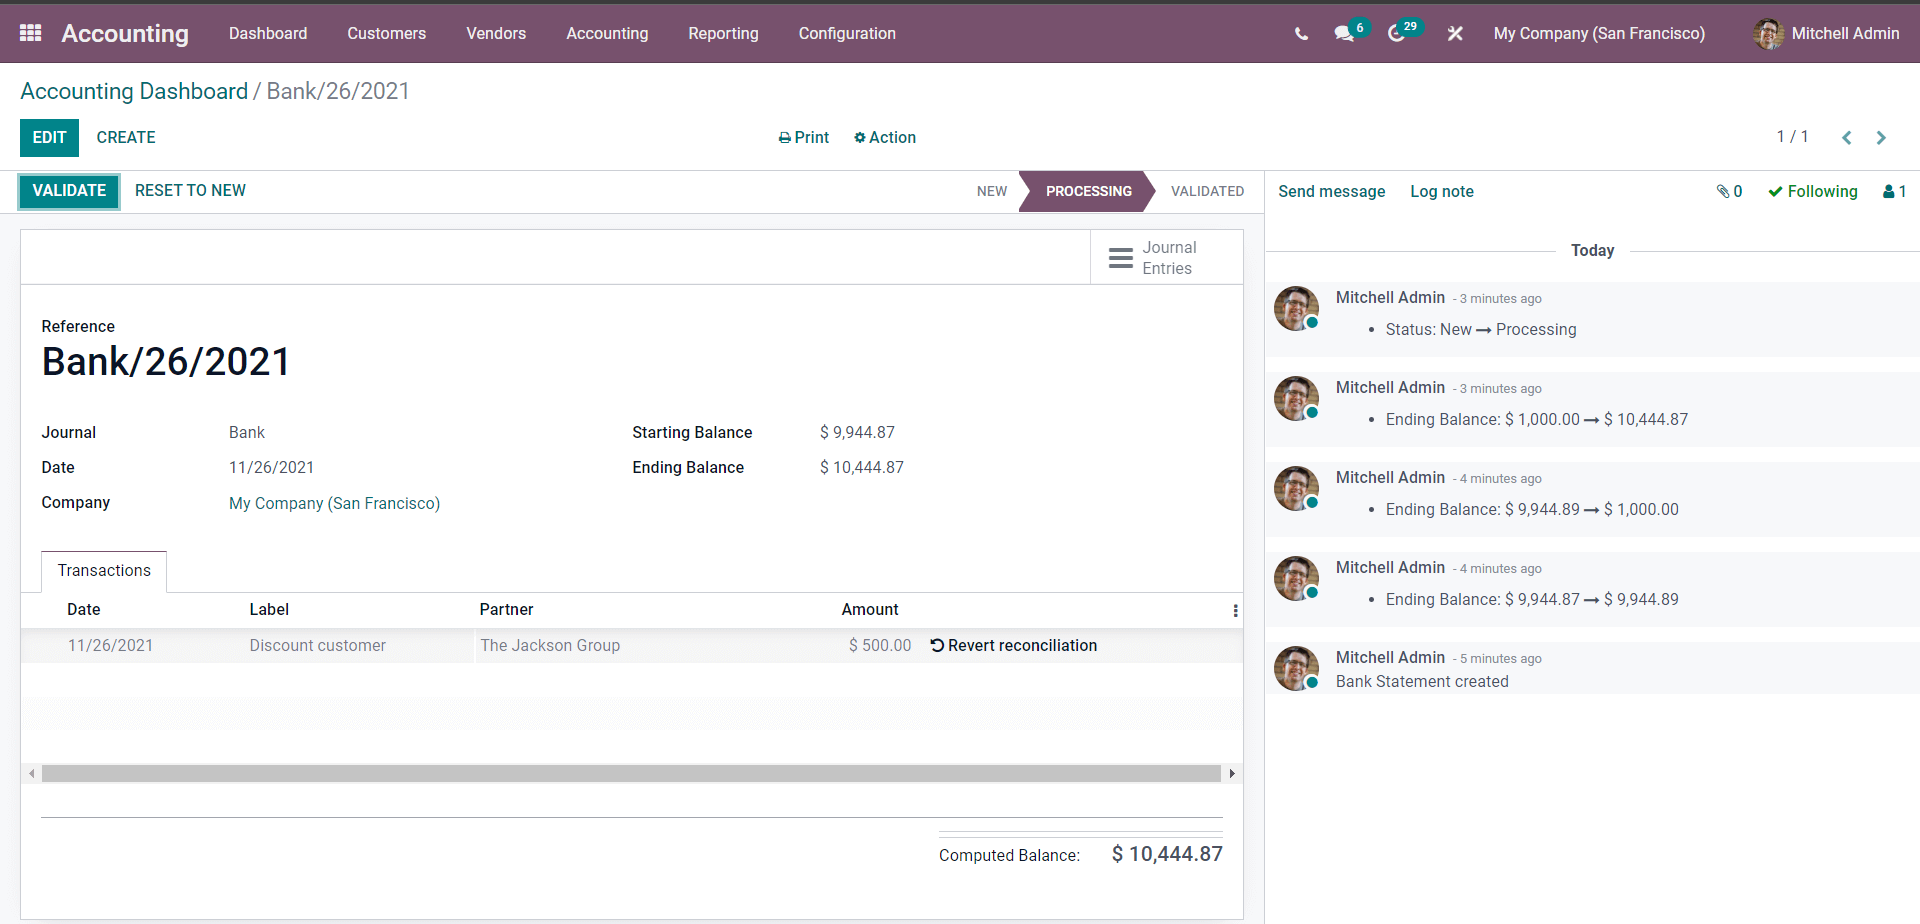The width and height of the screenshot is (1920, 924).
Task: Click the Date field value 11/26/2021 in form
Action: point(271,468)
